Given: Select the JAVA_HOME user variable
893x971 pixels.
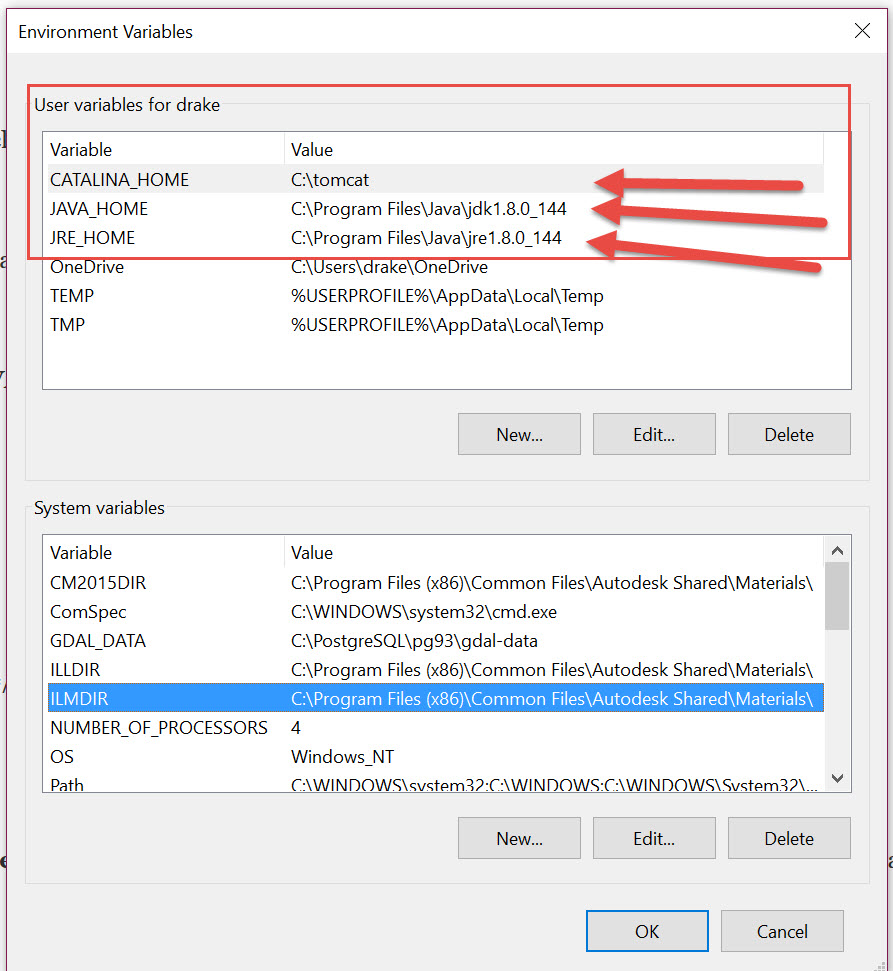Looking at the screenshot, I should pos(99,209).
